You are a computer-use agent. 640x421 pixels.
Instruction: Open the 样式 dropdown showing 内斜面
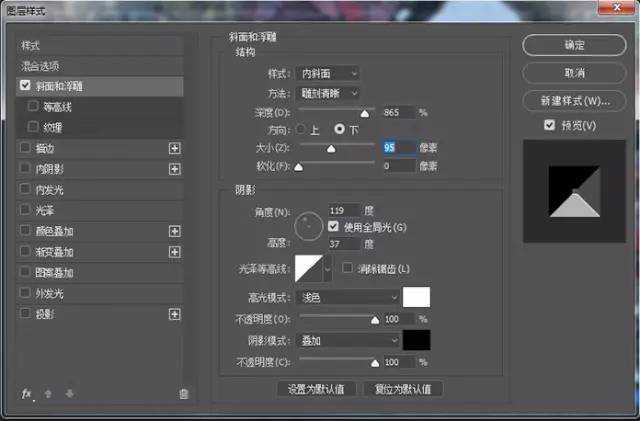tap(328, 73)
